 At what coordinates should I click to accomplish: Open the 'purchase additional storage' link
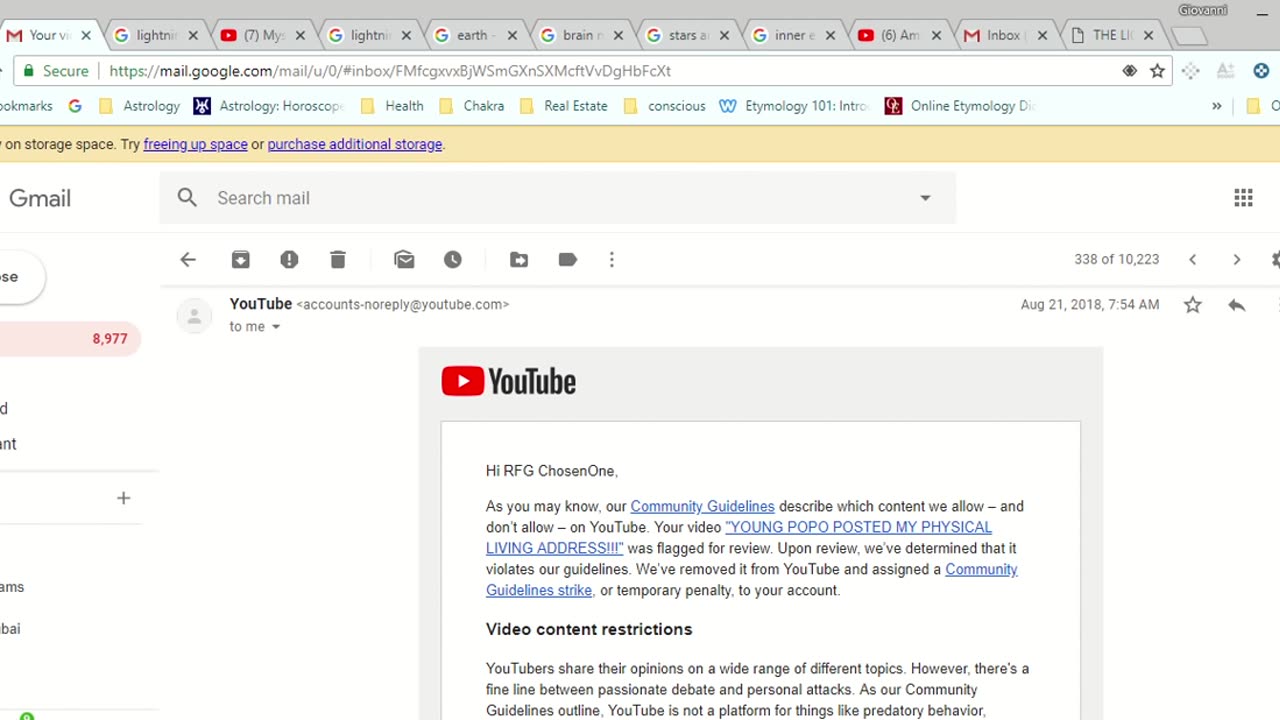coord(354,144)
